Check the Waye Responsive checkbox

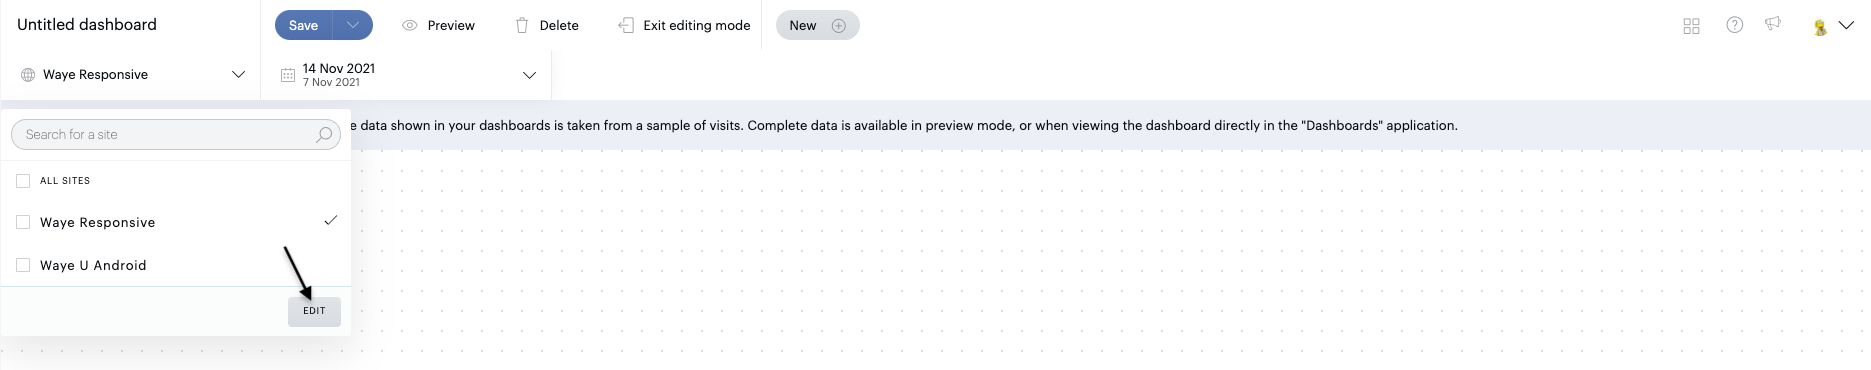click(23, 222)
